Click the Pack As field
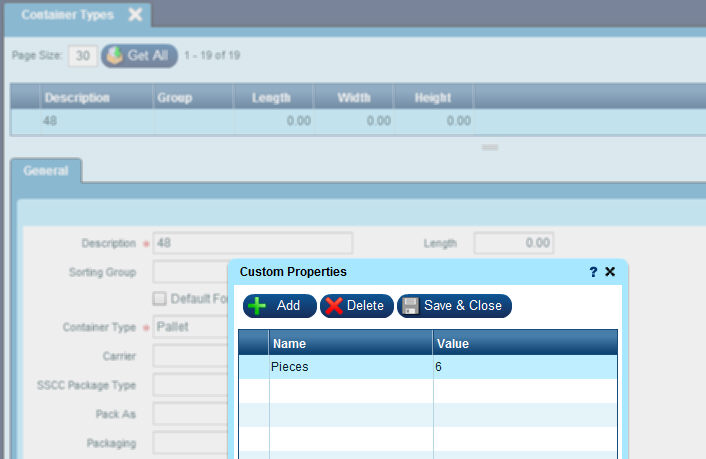This screenshot has height=459, width=706. tap(191, 414)
